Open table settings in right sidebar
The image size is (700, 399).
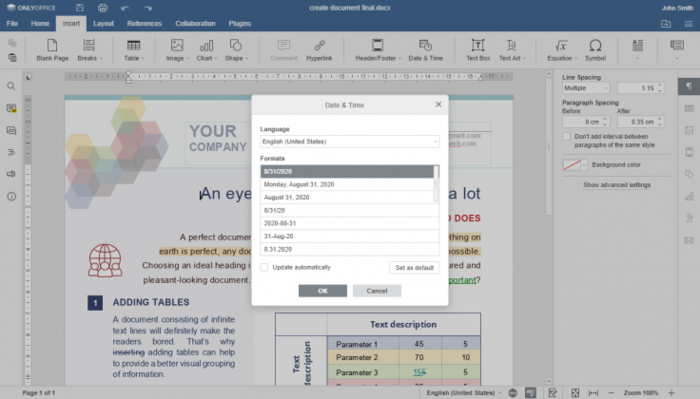[x=689, y=108]
